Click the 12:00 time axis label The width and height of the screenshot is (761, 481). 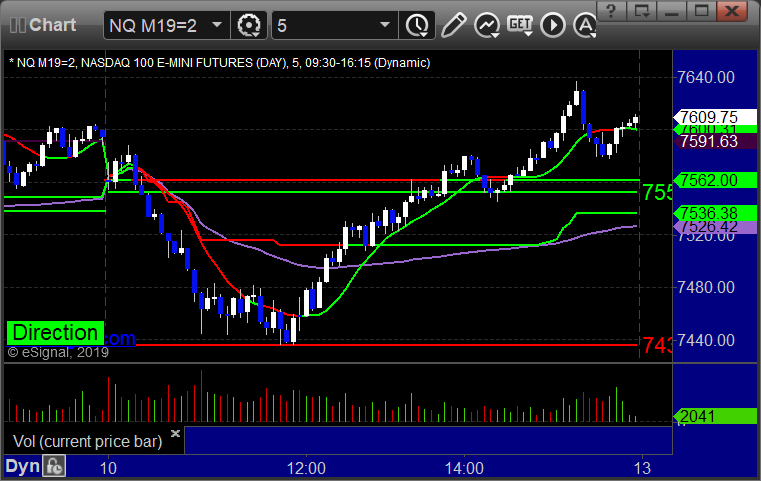tap(306, 468)
